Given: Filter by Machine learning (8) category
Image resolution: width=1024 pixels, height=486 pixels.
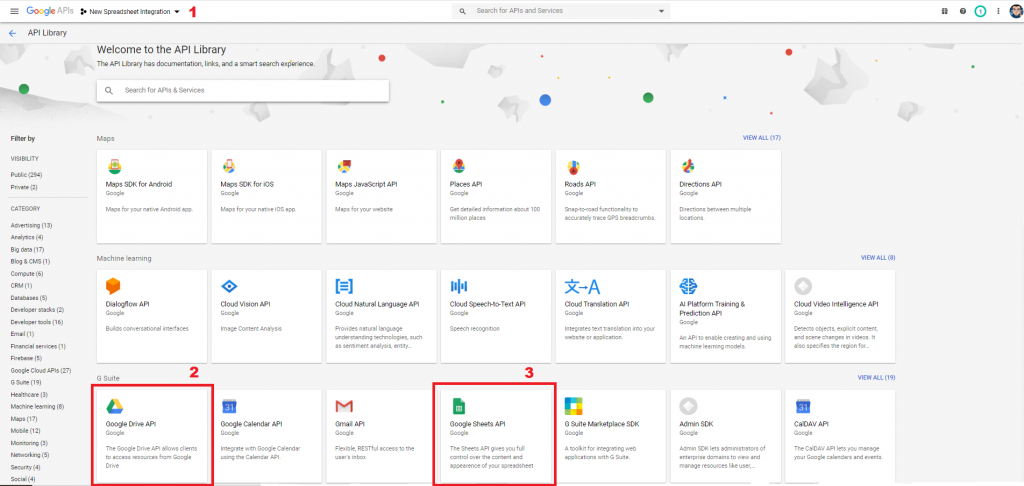Looking at the screenshot, I should 37,406.
